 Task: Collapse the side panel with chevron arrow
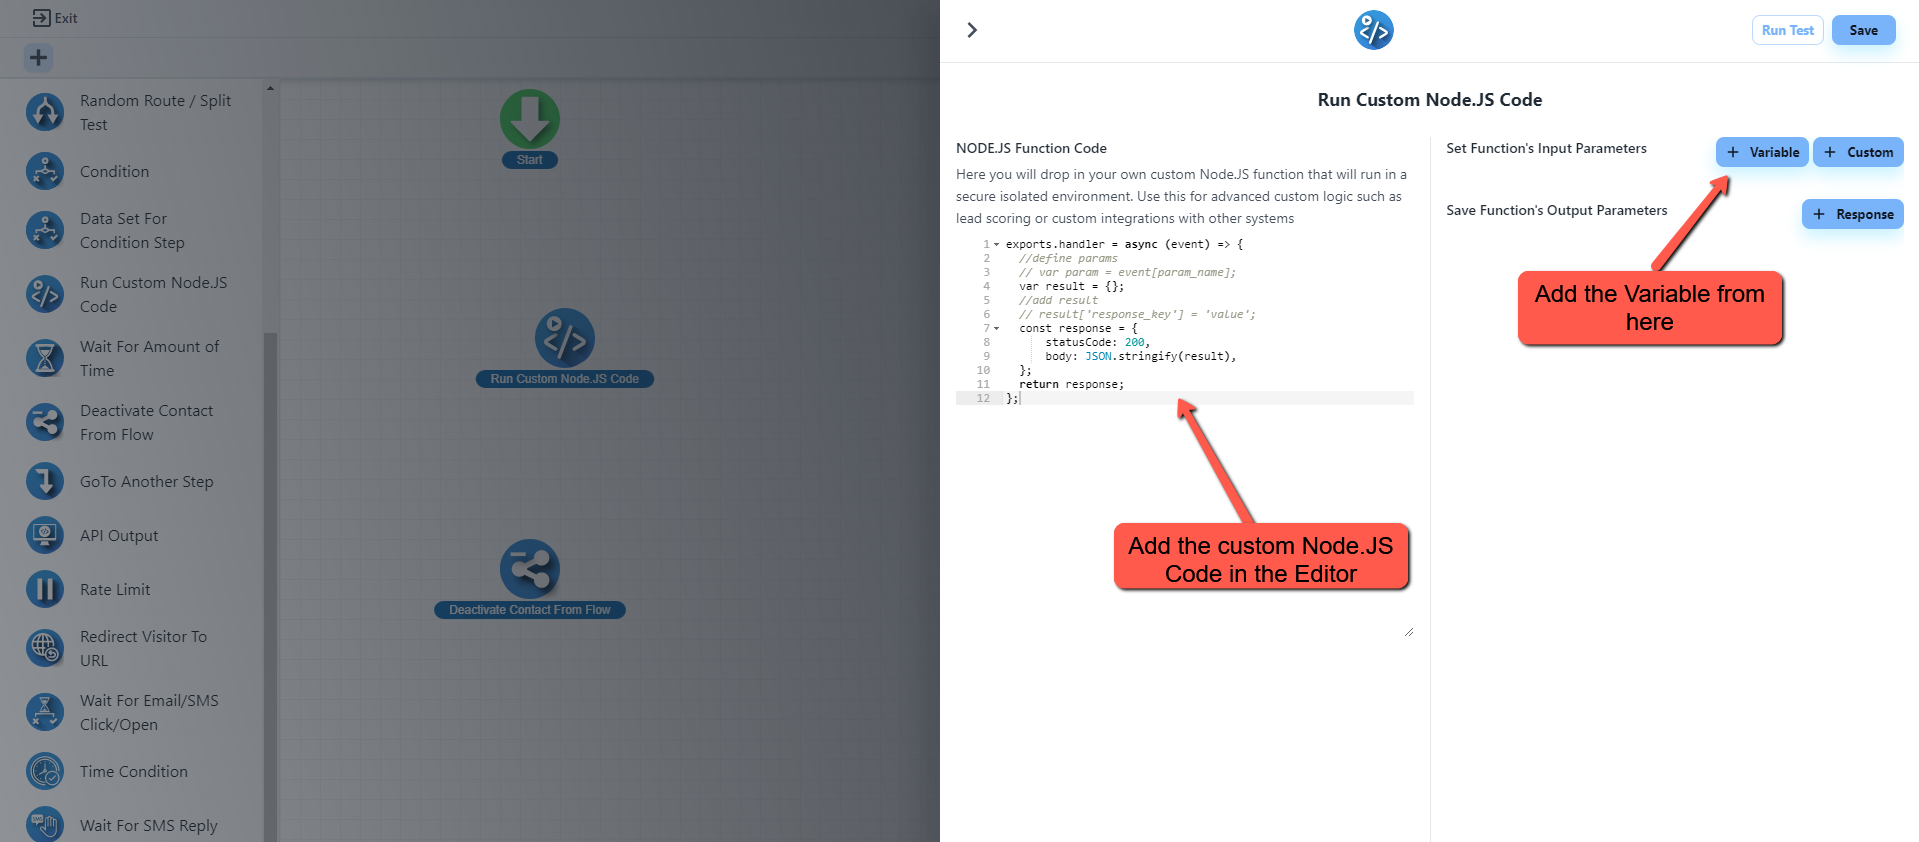[x=971, y=30]
